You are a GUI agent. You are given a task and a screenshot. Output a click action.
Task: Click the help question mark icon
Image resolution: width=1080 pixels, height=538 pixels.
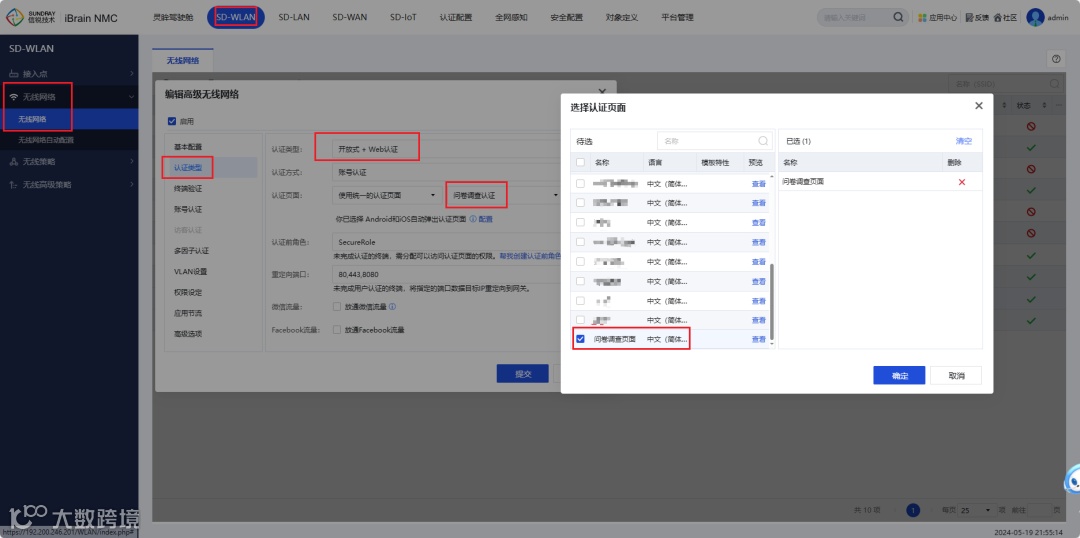(1056, 59)
